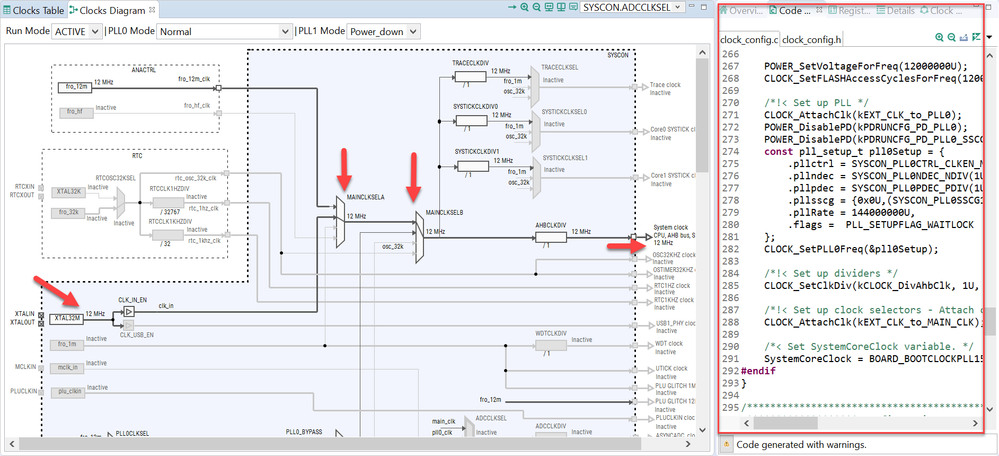
Task: Click the #endif line in code
Action: (759, 370)
